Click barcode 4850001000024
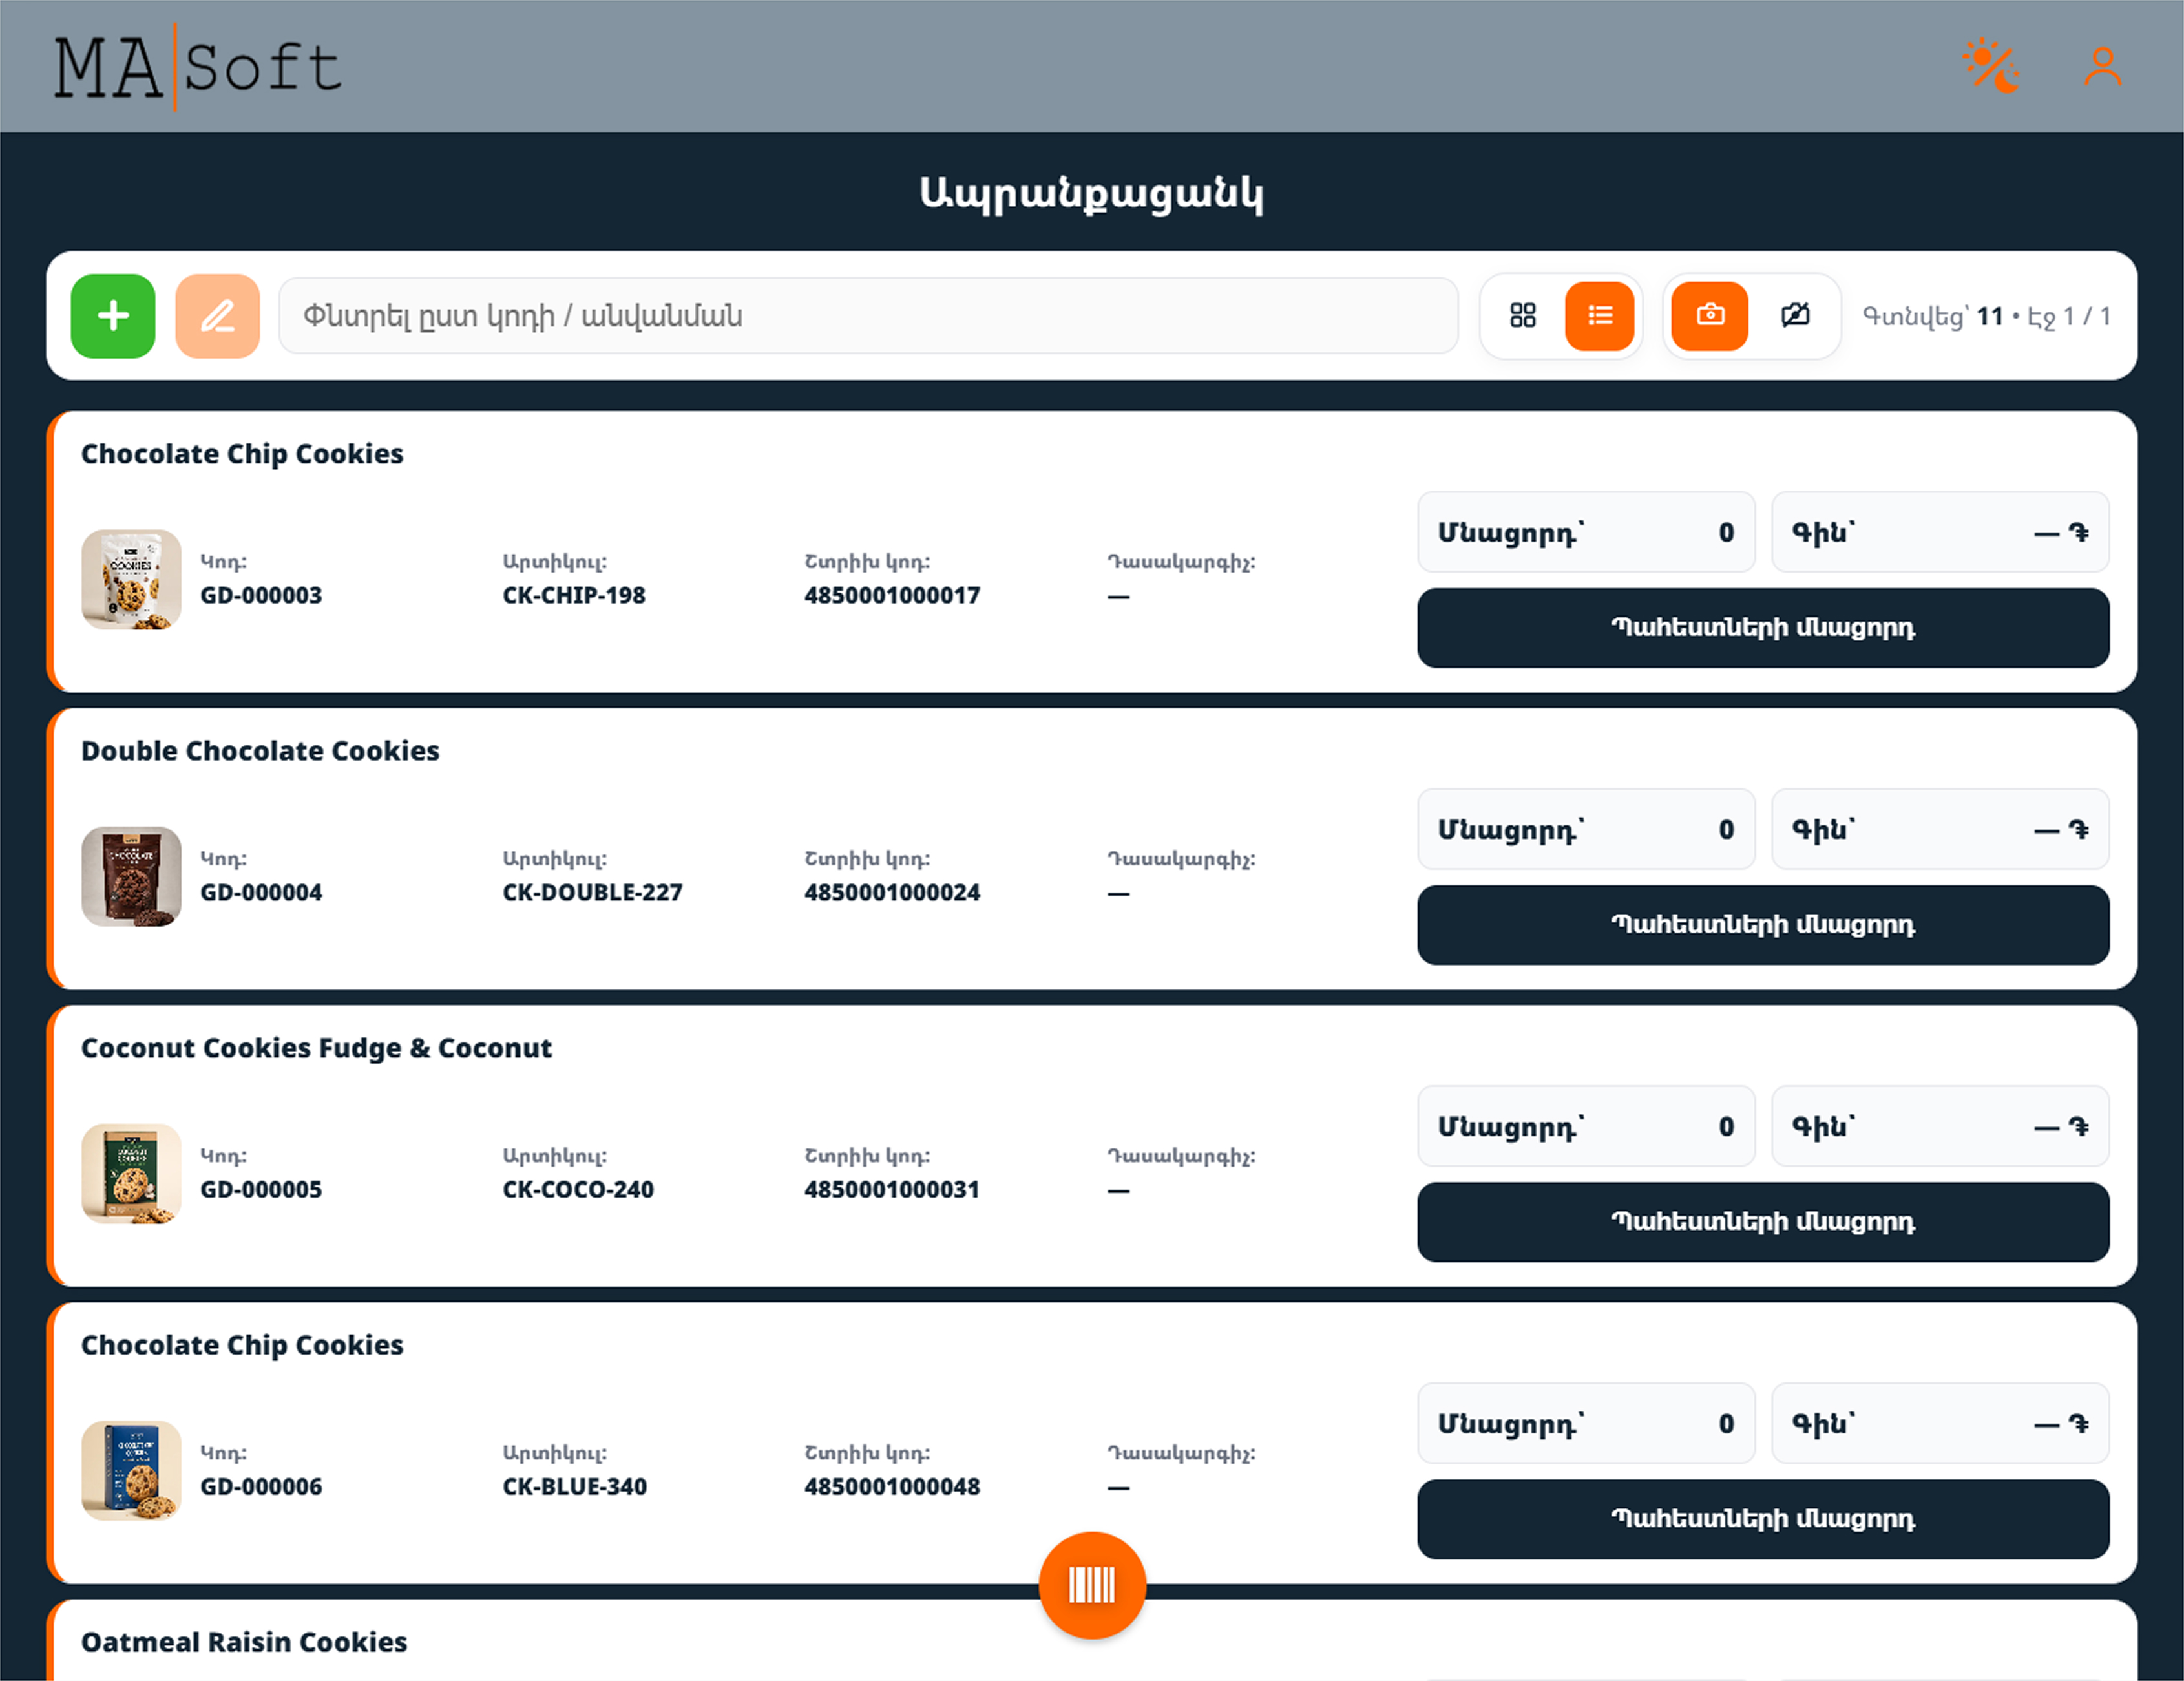 (x=892, y=892)
